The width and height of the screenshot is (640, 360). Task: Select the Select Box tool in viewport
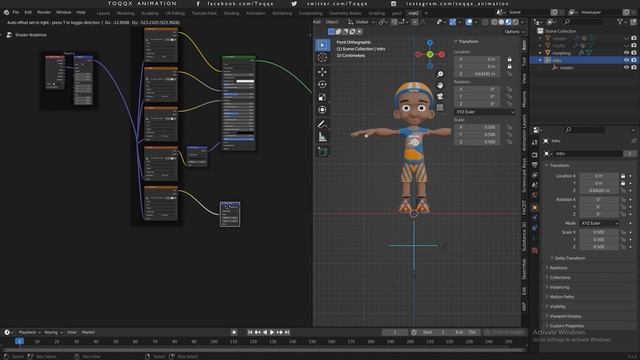(x=322, y=45)
